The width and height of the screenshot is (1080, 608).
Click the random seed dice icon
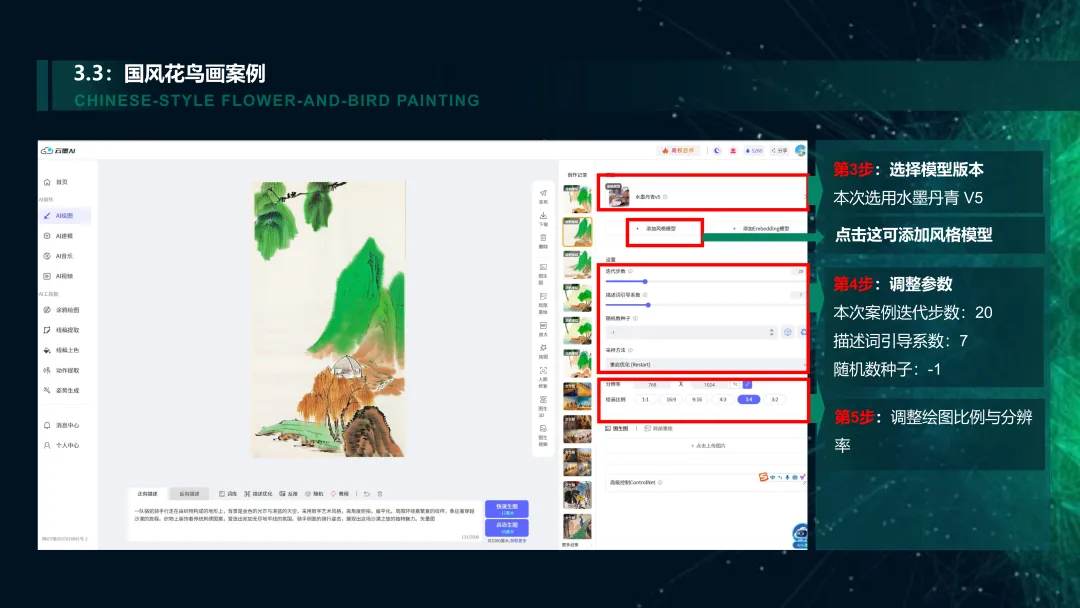tap(787, 332)
